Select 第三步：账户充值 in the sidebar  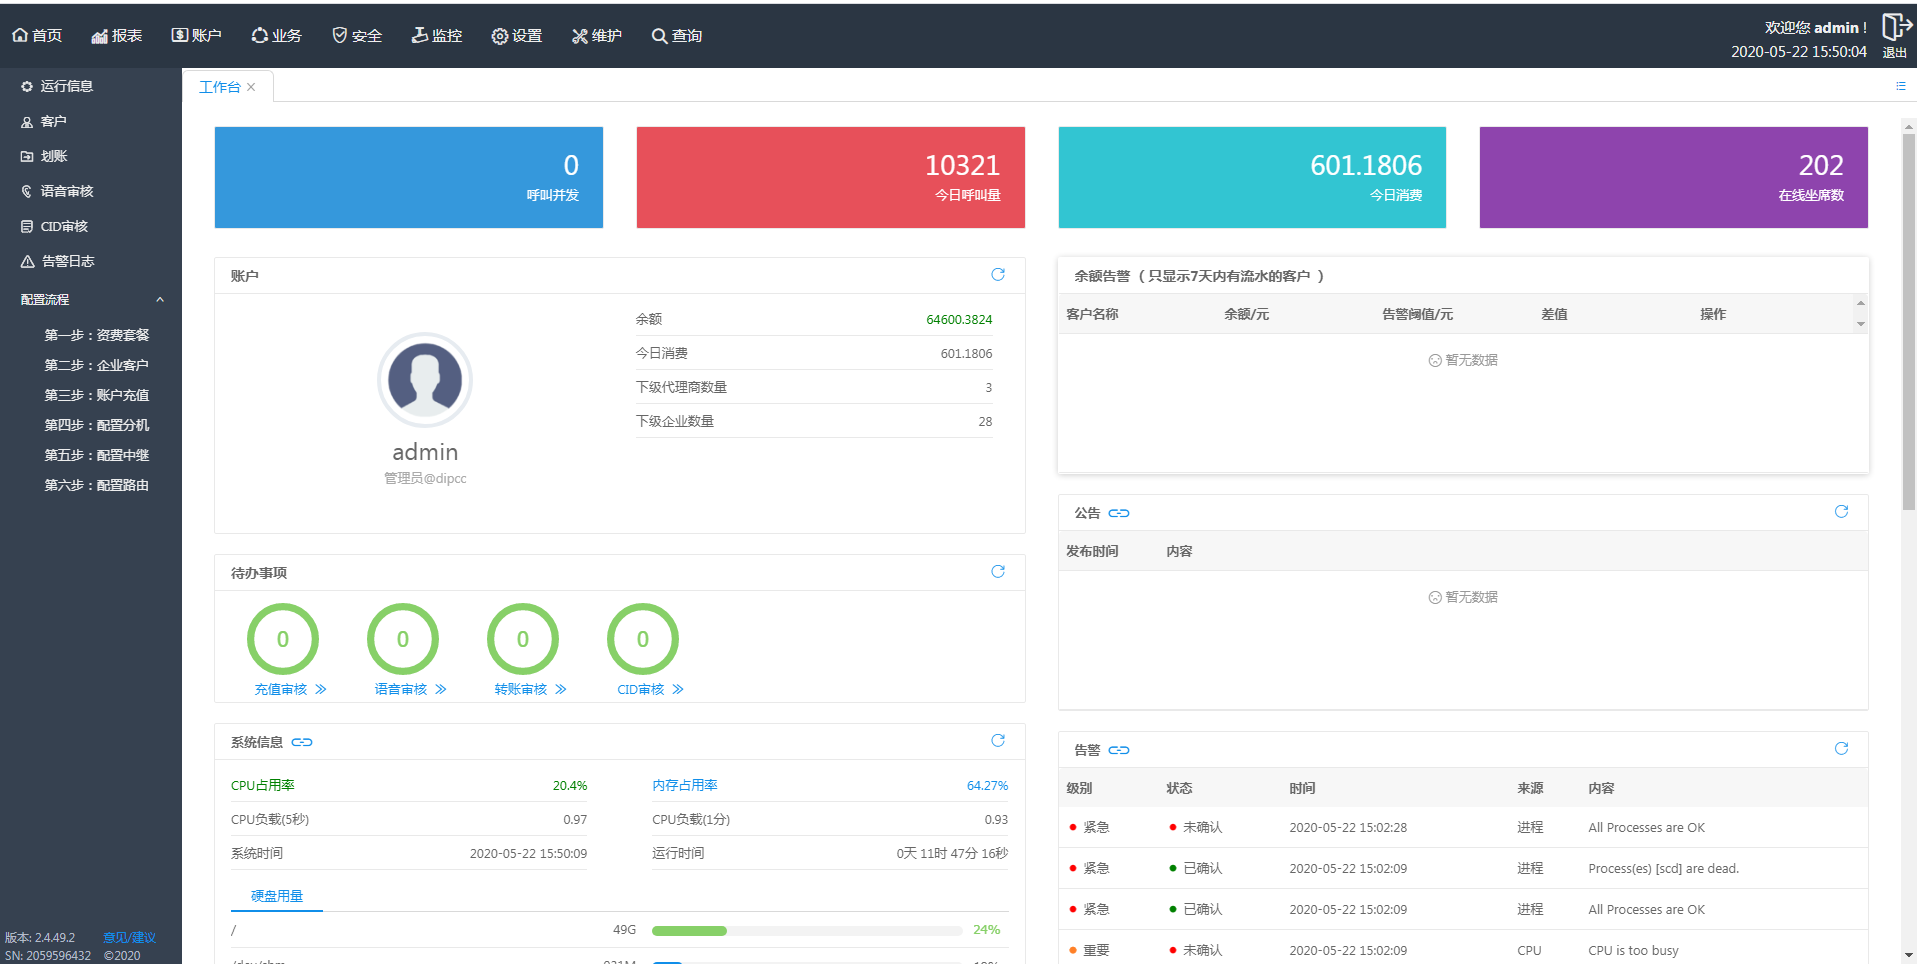(96, 395)
